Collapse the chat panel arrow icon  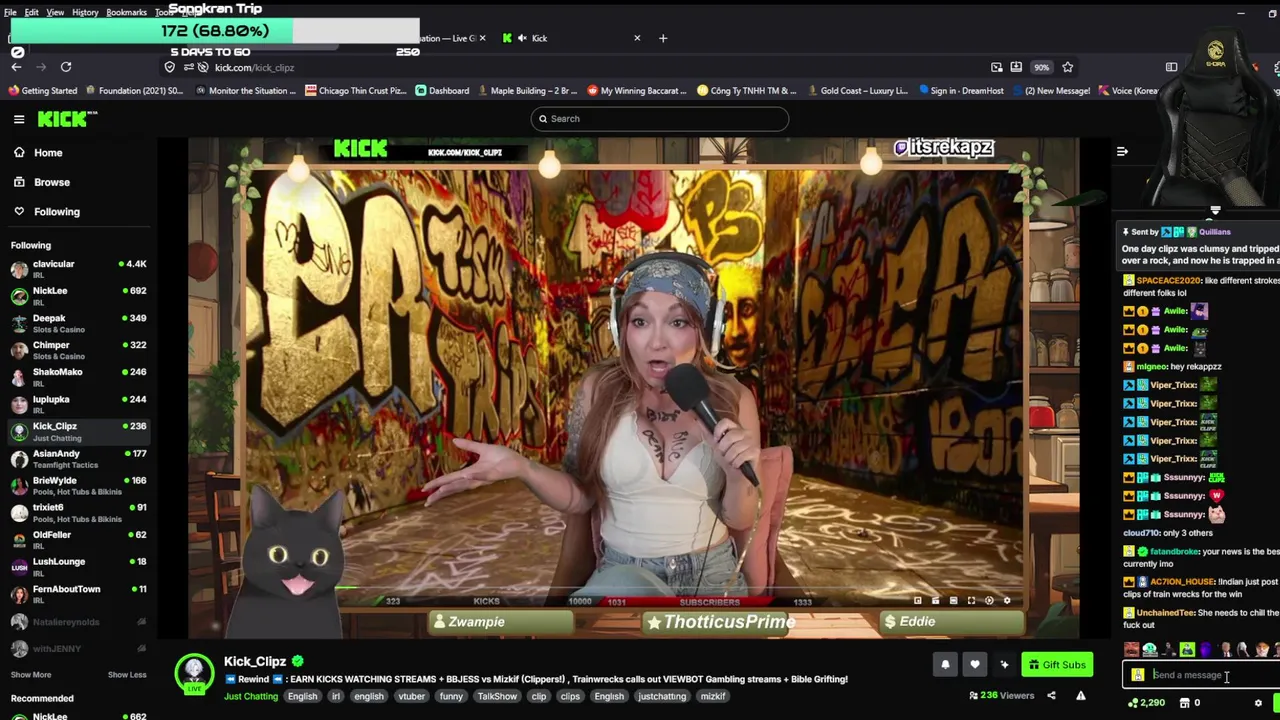coord(1122,151)
